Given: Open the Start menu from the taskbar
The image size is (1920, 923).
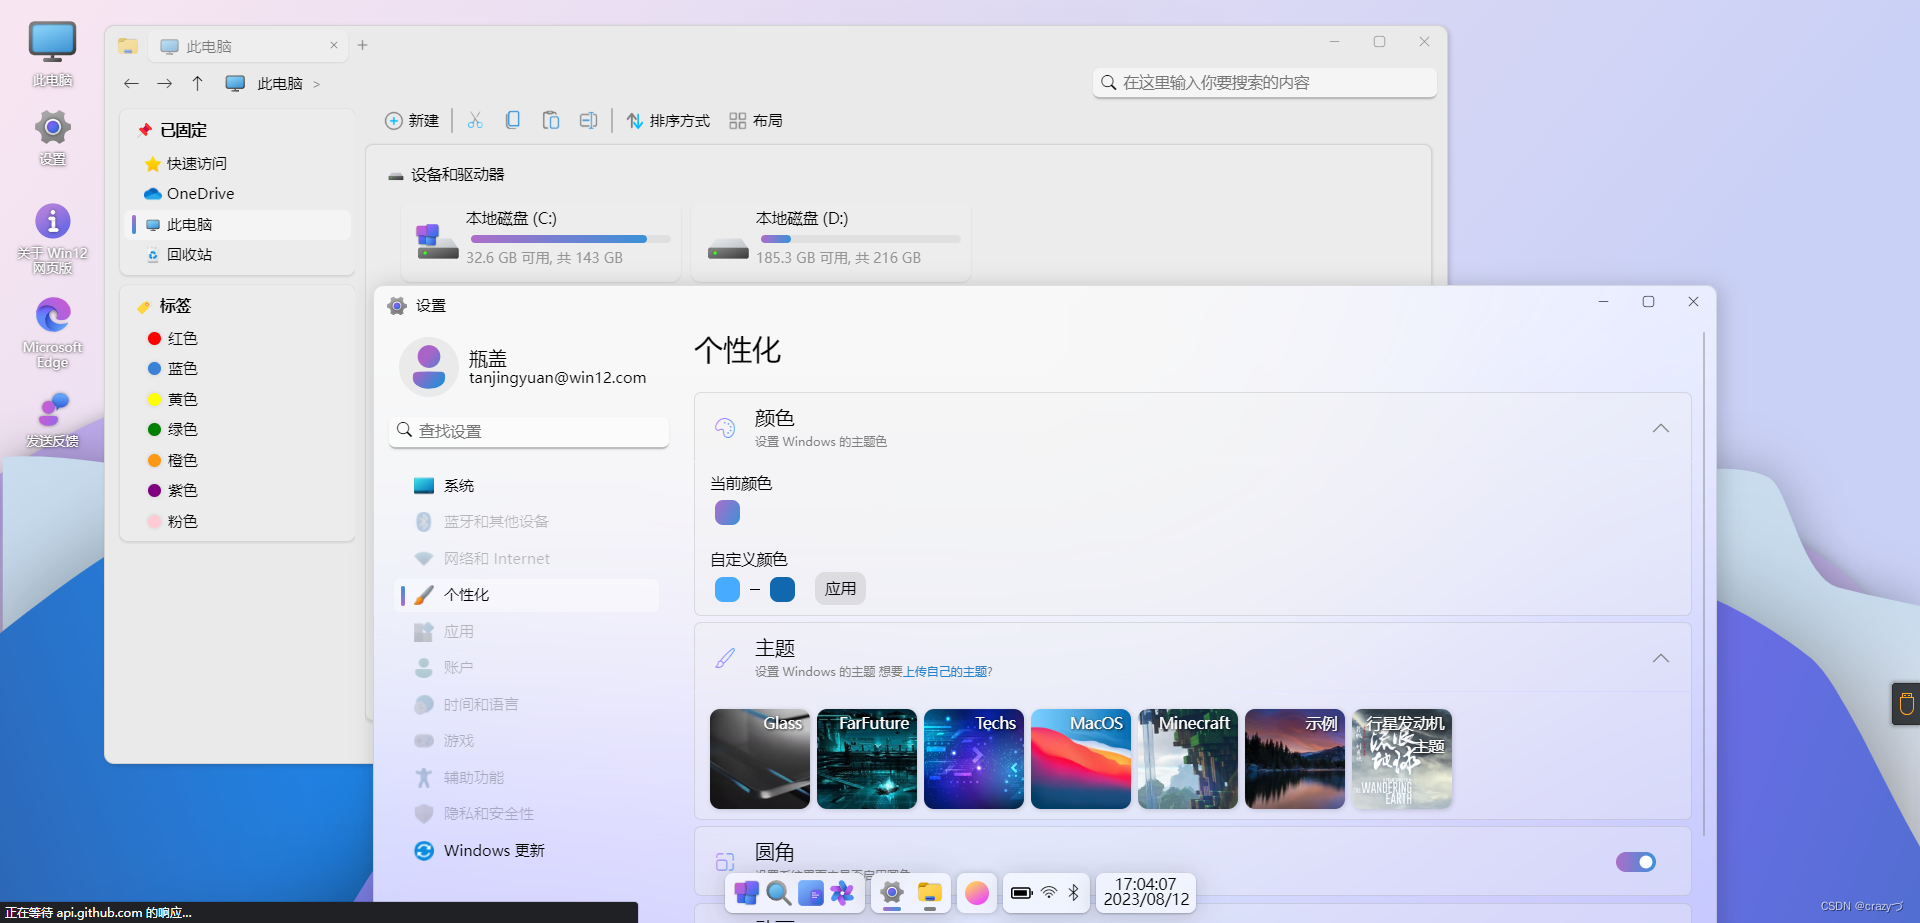Looking at the screenshot, I should click(746, 893).
